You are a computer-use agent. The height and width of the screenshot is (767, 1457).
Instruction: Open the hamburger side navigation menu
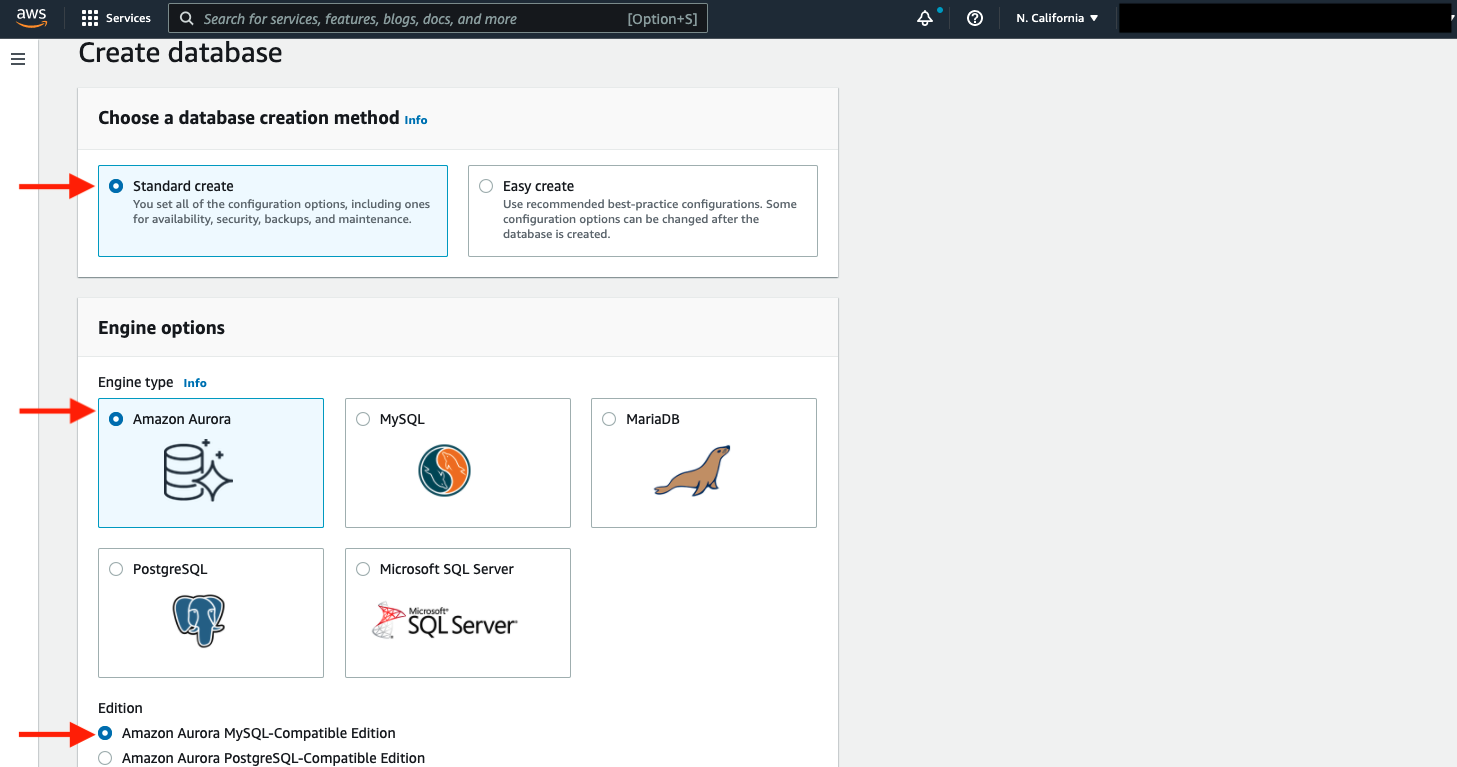click(x=17, y=60)
